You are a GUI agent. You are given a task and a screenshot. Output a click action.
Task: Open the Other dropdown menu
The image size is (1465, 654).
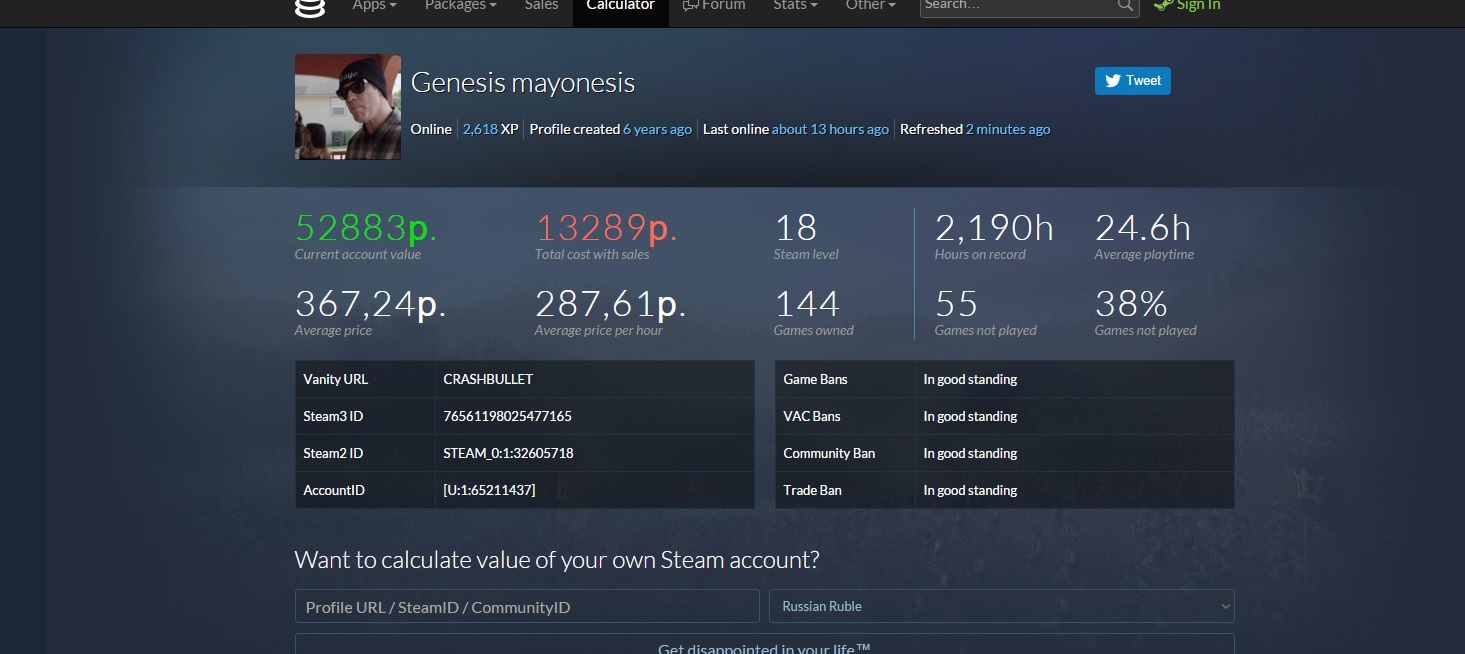pos(870,6)
